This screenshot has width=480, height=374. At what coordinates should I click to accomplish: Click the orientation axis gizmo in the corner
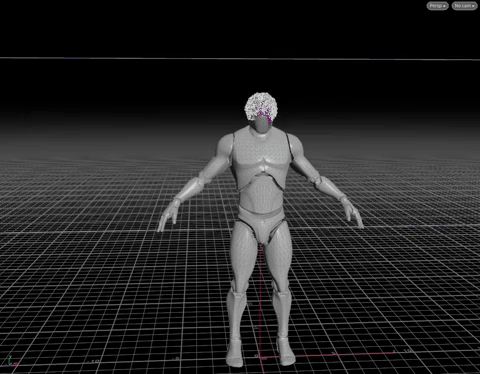tap(12, 361)
